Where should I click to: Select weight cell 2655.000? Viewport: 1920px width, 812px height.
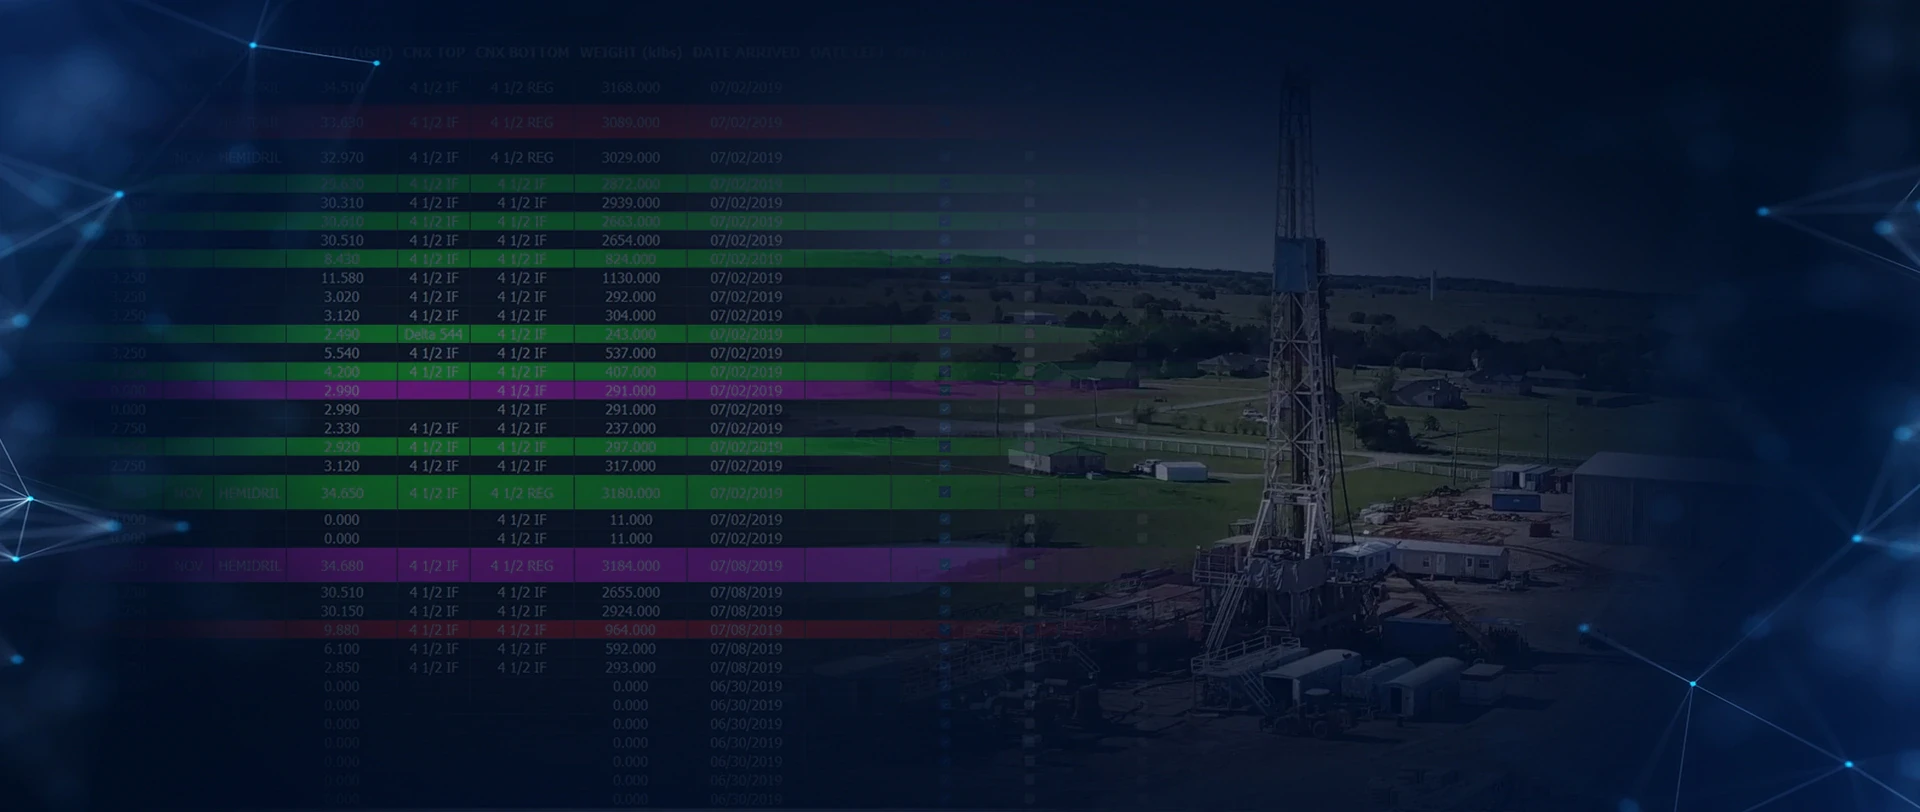point(630,592)
